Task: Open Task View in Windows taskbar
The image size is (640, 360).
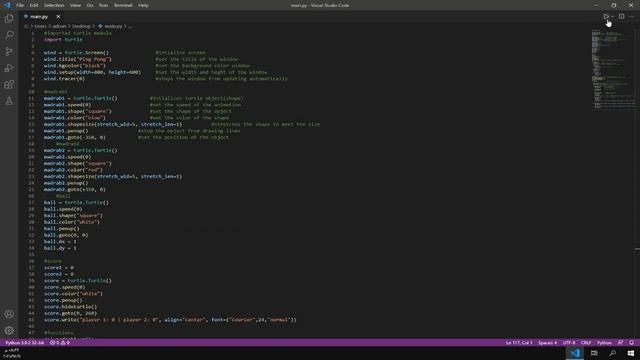Action: tap(594, 353)
